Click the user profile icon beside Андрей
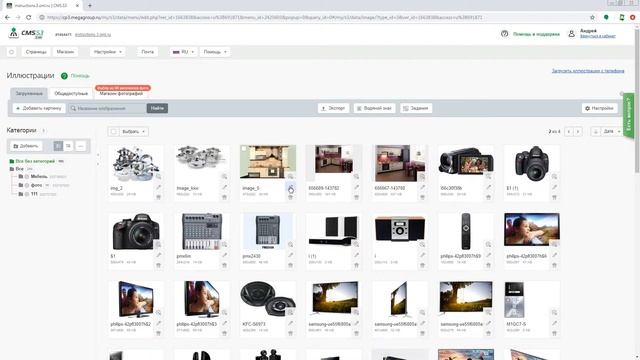Viewport: 640px width, 360px height. [571, 34]
